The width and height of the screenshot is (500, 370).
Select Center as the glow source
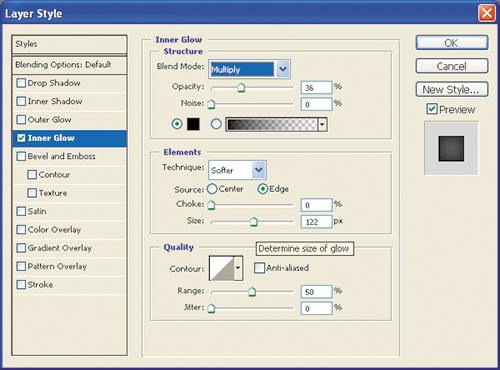(x=212, y=189)
